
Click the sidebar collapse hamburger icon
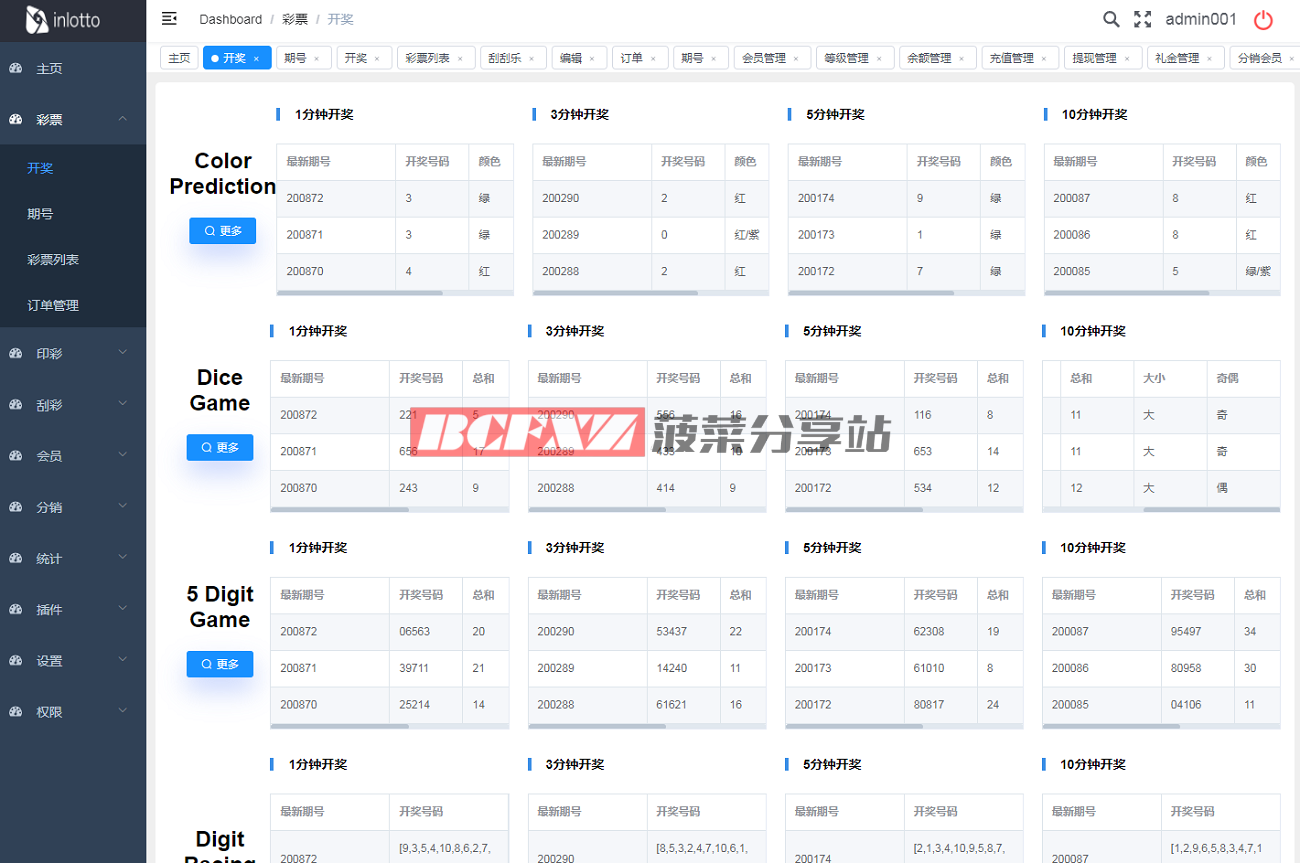[169, 19]
